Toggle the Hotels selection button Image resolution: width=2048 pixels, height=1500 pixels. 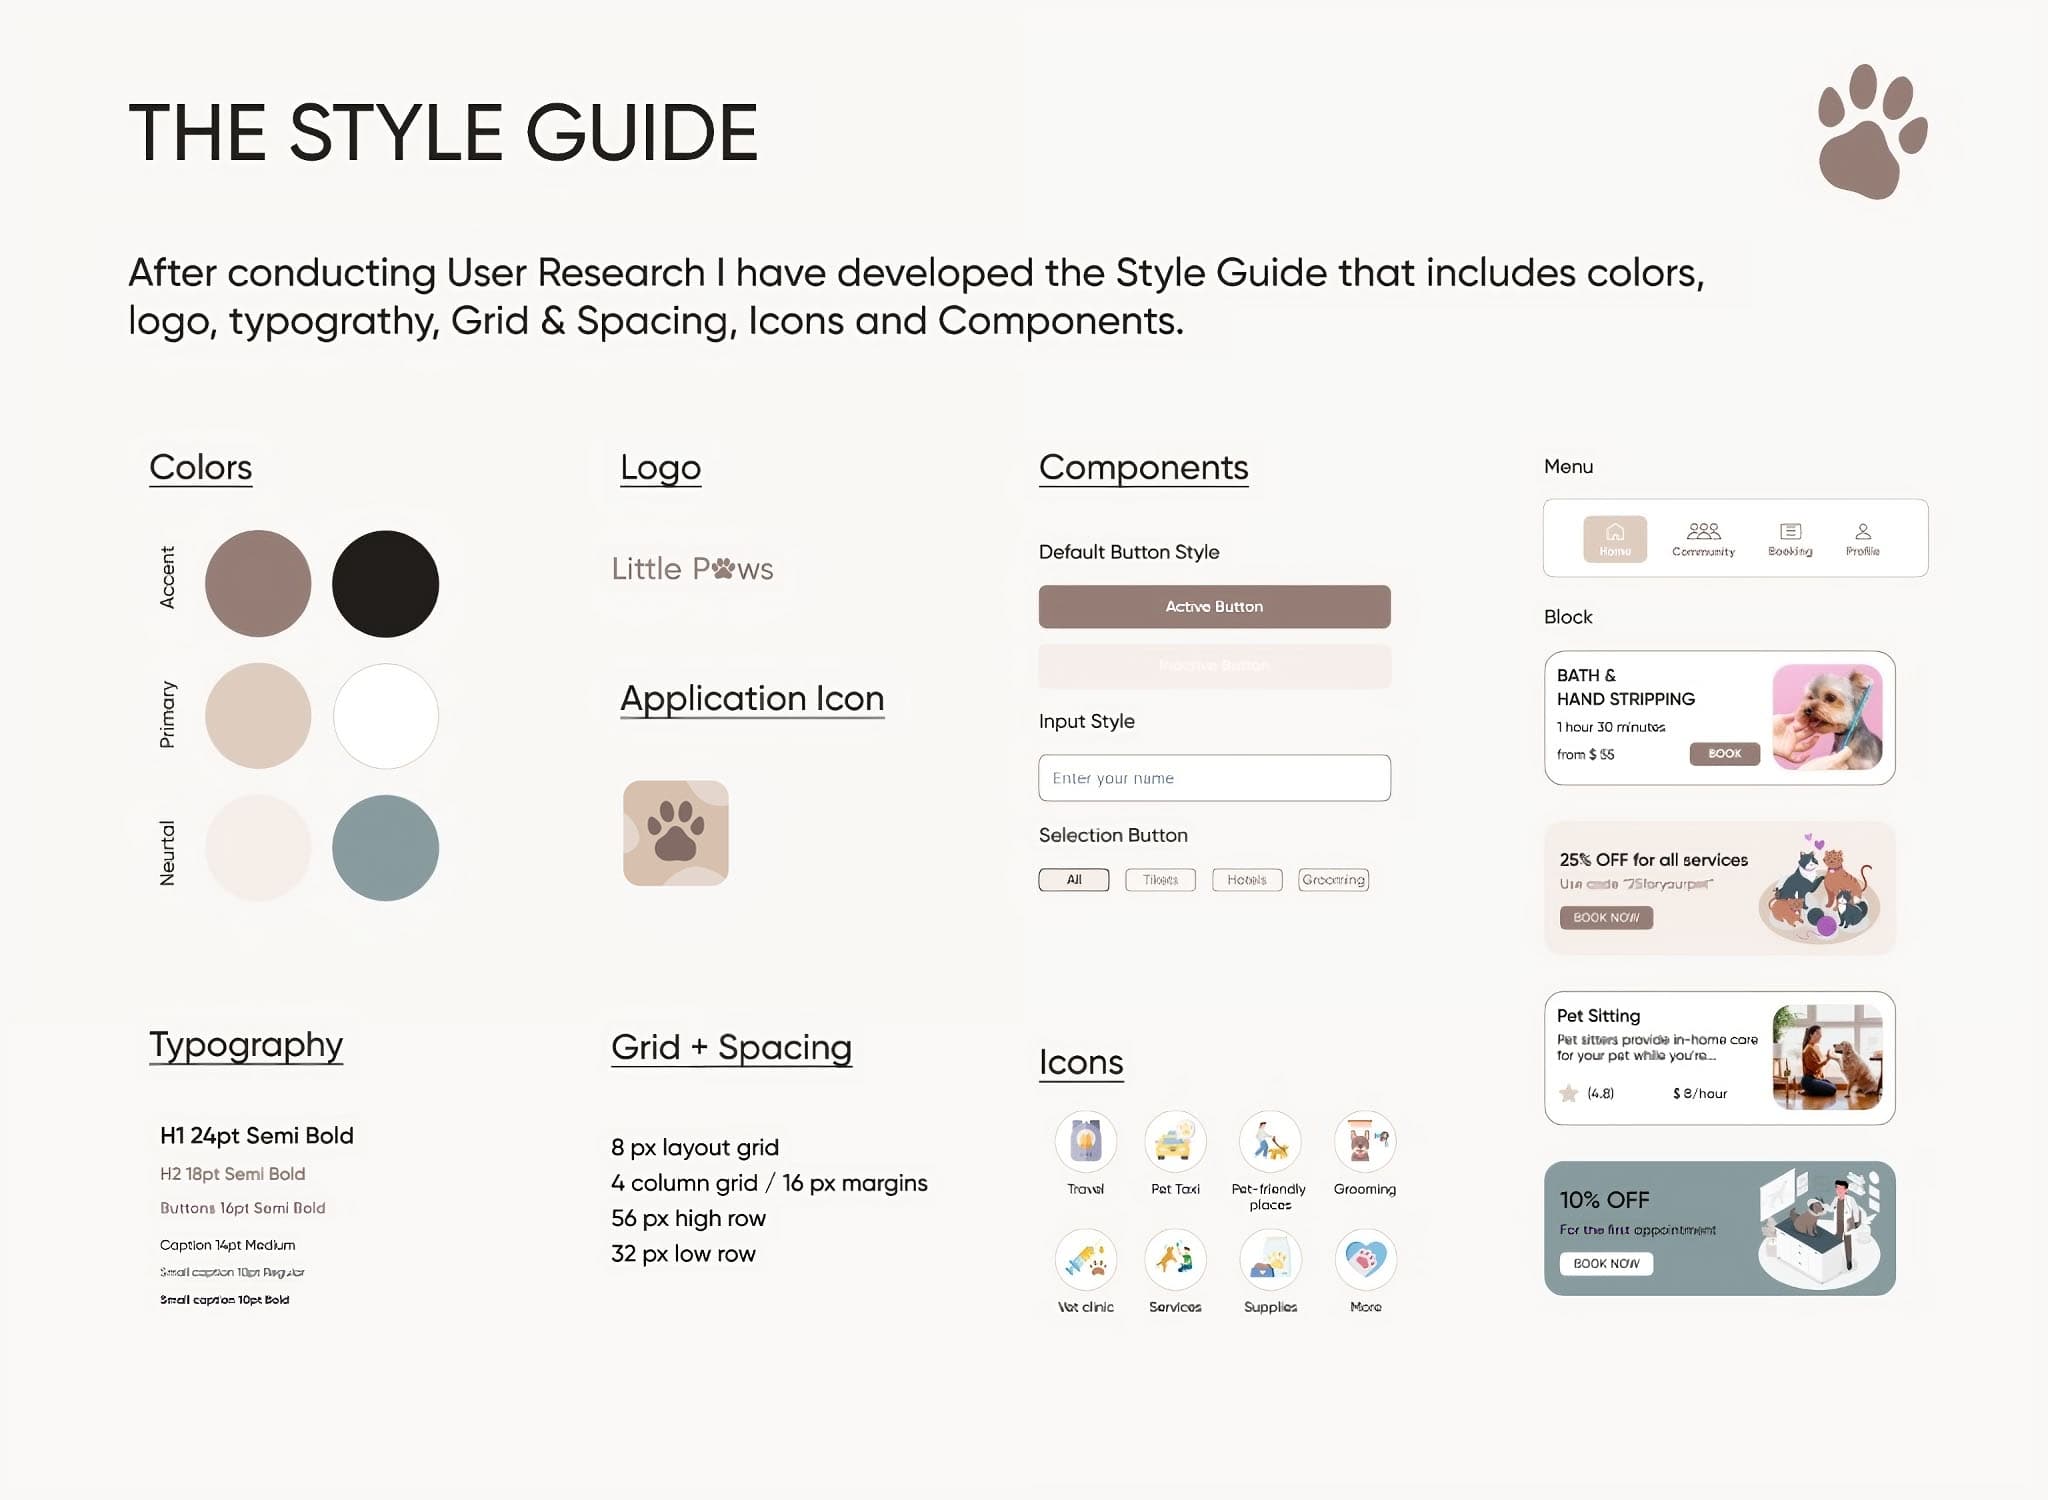[x=1247, y=880]
